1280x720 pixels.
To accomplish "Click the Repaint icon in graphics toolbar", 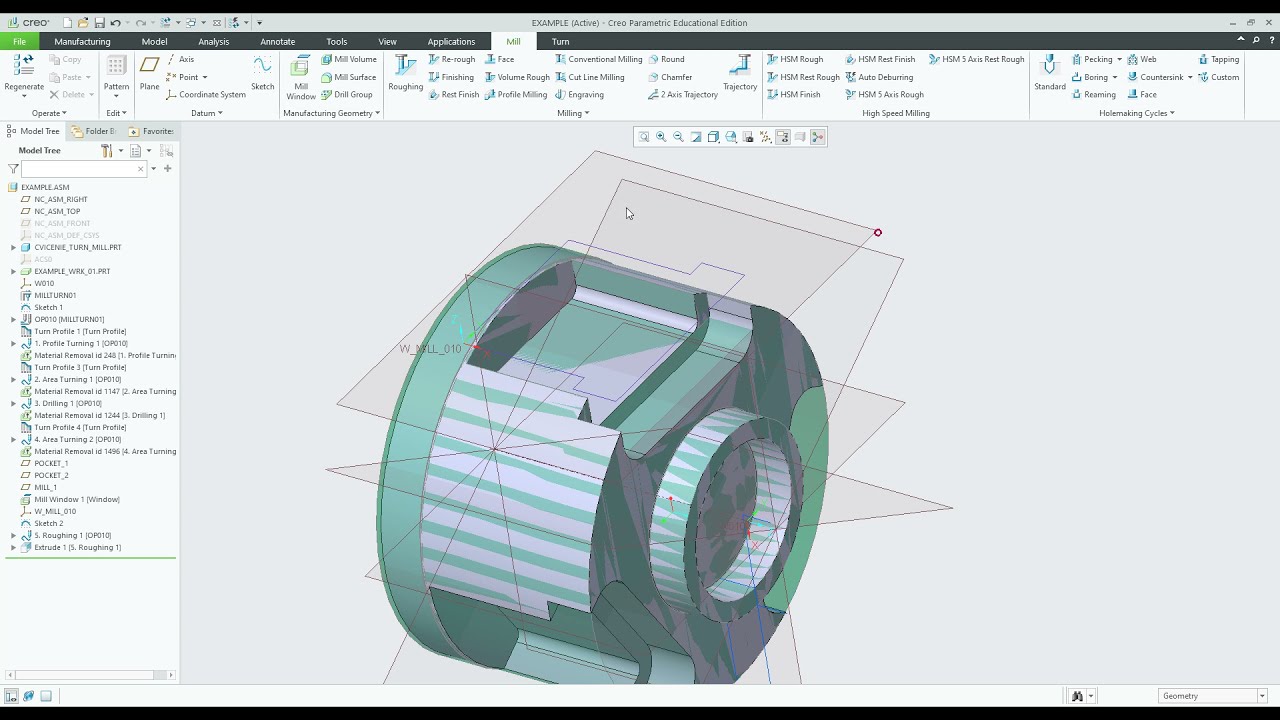I will tap(696, 137).
